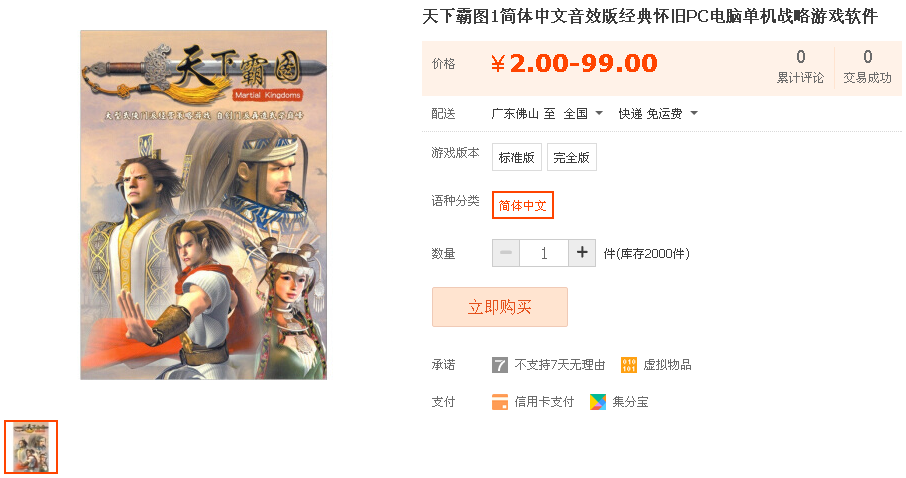Click the 不支持7天无理由 promise link
Image resolution: width=906 pixels, height=478 pixels.
560,365
